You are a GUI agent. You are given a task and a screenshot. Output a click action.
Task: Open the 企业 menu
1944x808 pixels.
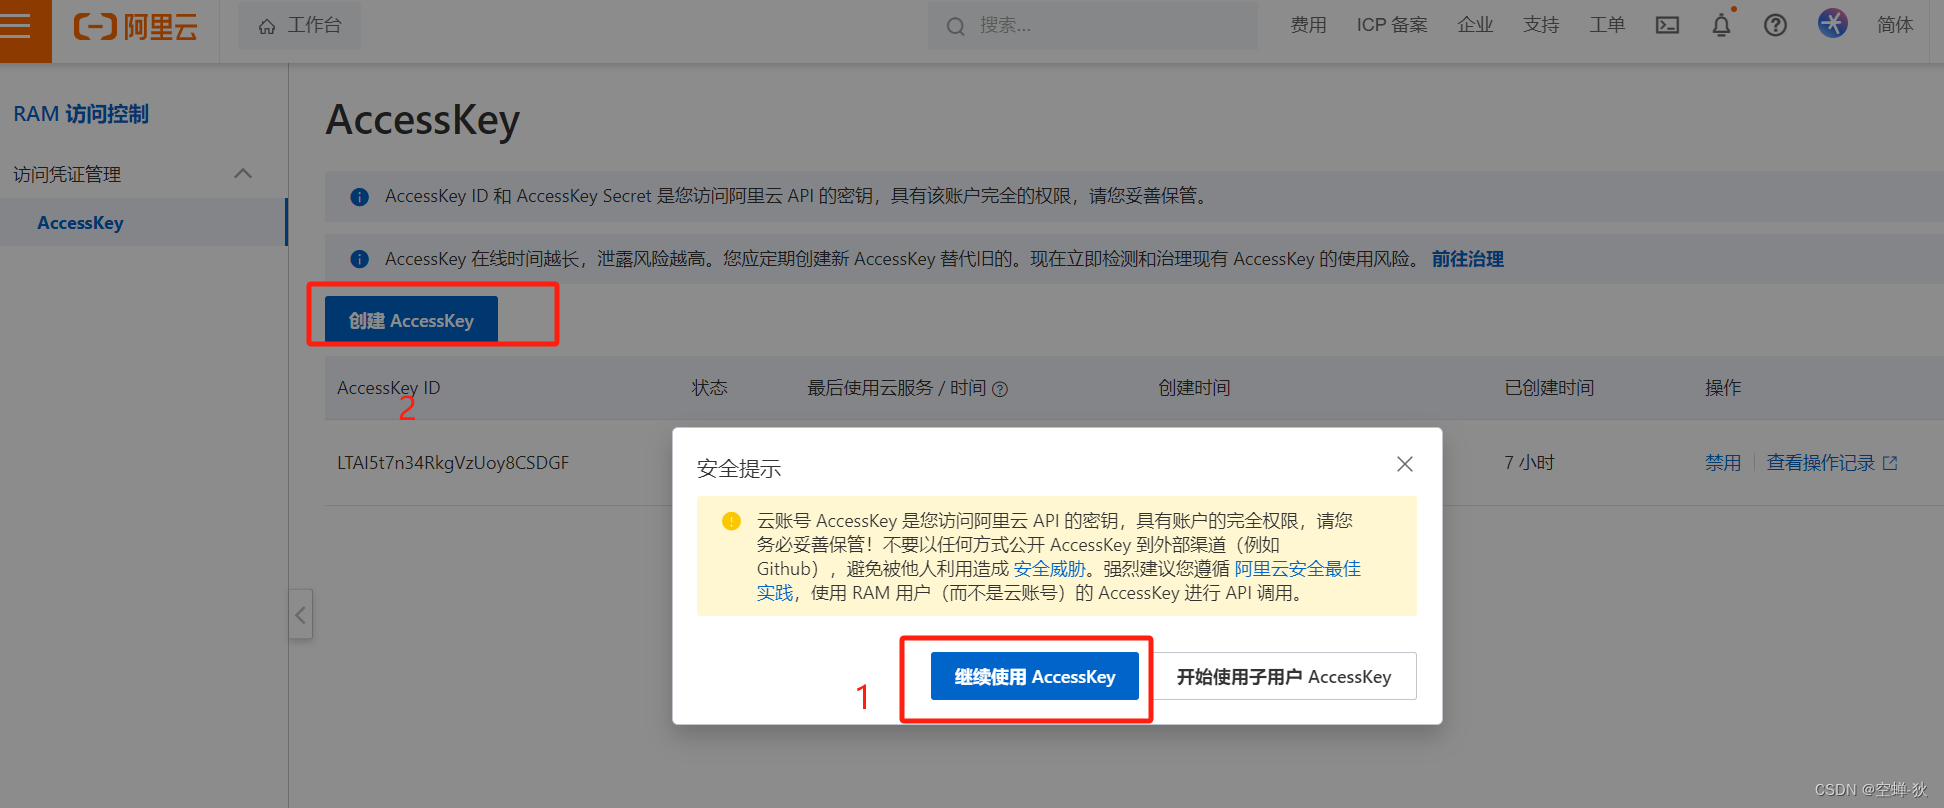pyautogui.click(x=1475, y=25)
